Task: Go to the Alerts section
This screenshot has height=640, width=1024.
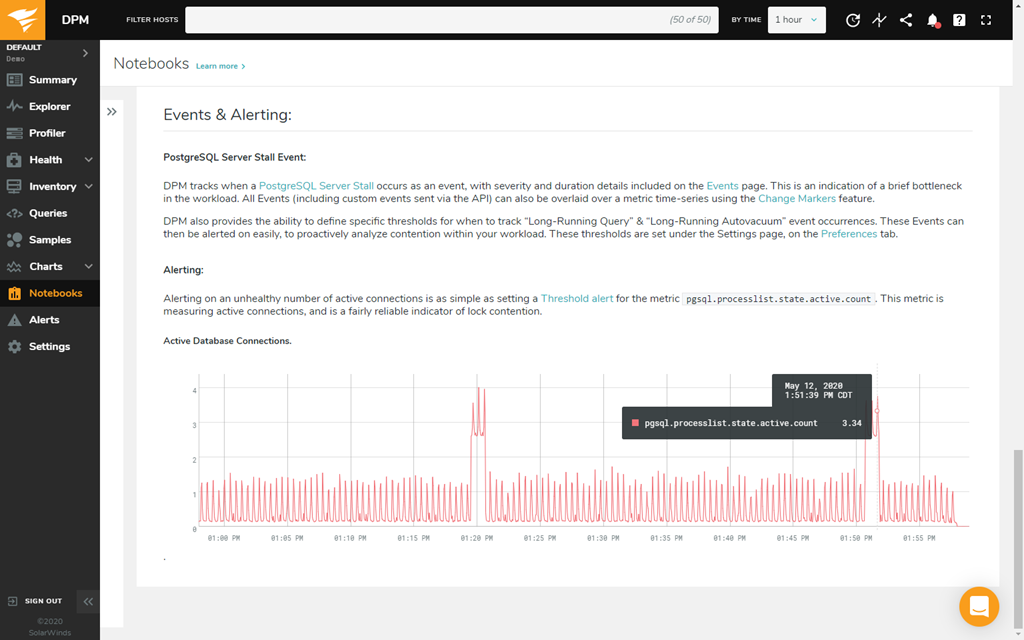Action: (x=44, y=320)
